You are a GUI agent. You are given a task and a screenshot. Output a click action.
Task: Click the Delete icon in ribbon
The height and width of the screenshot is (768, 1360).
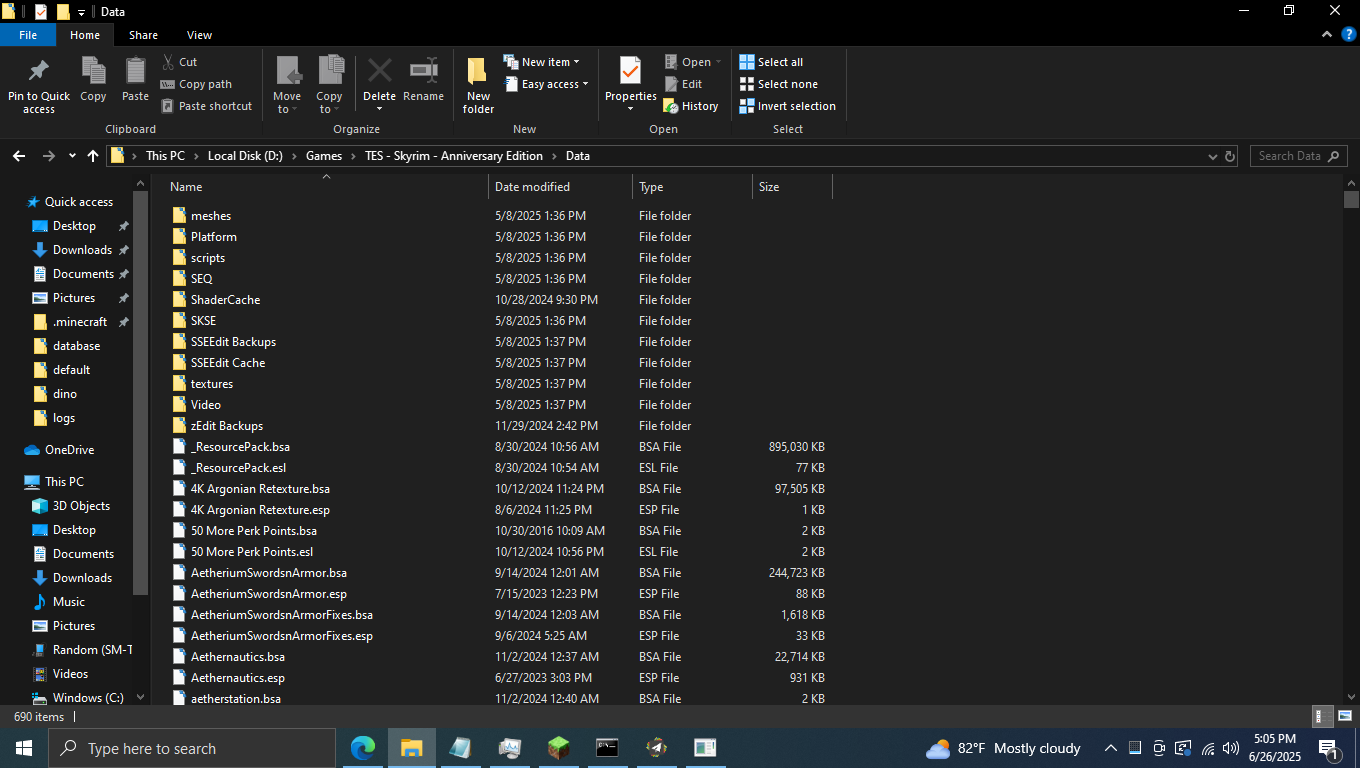pos(379,72)
